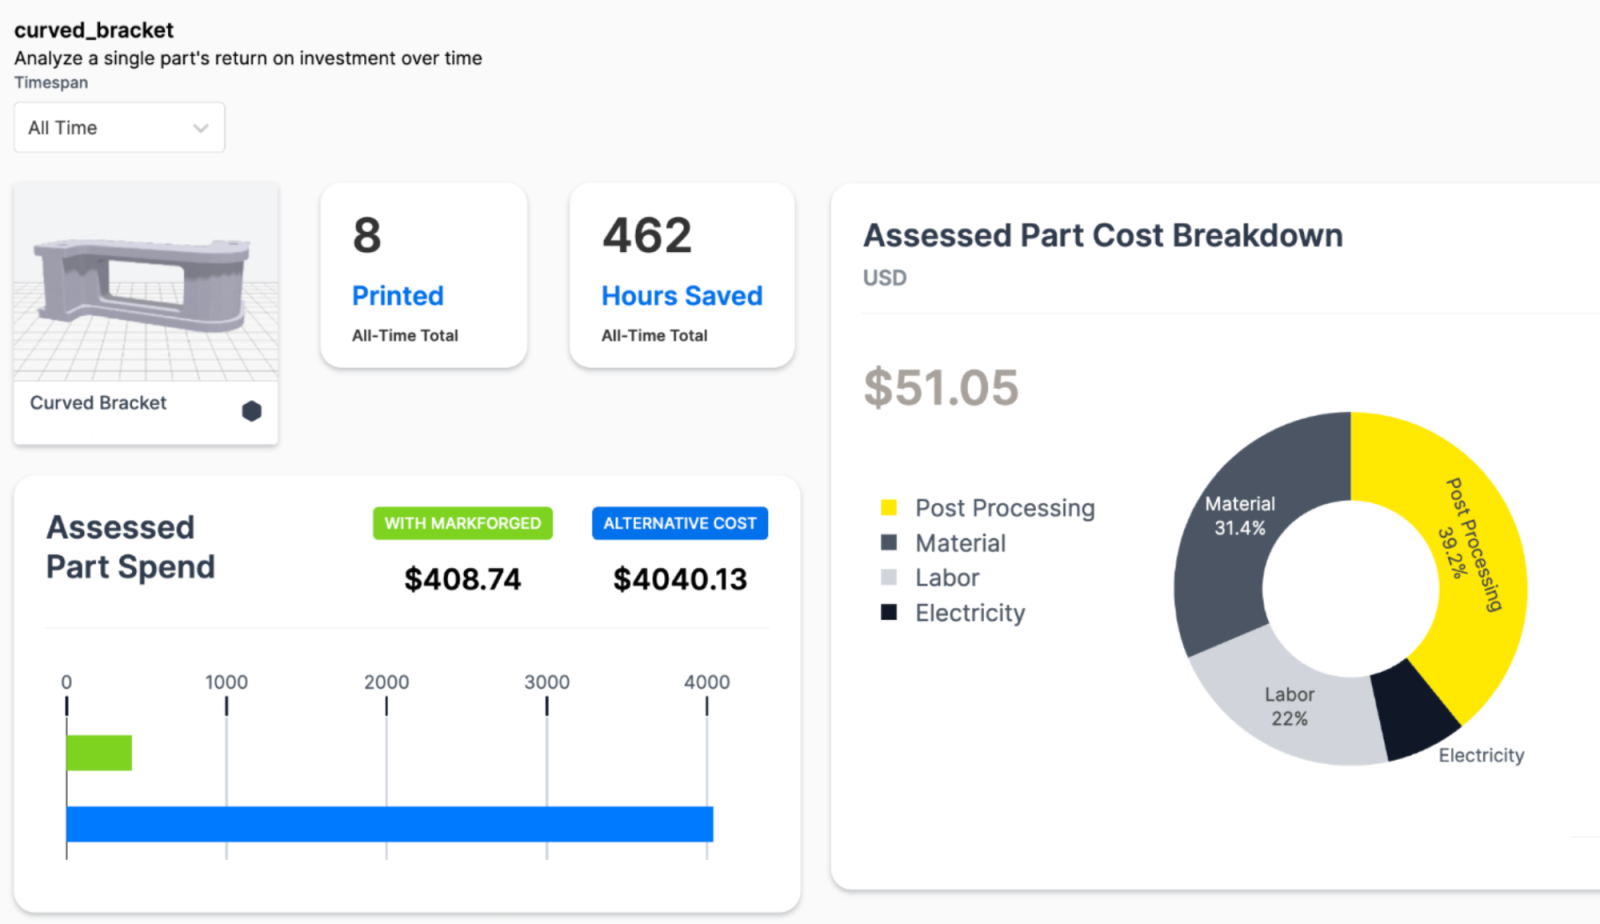Toggle the Post Processing legend entry visibility
1600x924 pixels.
pyautogui.click(x=1004, y=507)
